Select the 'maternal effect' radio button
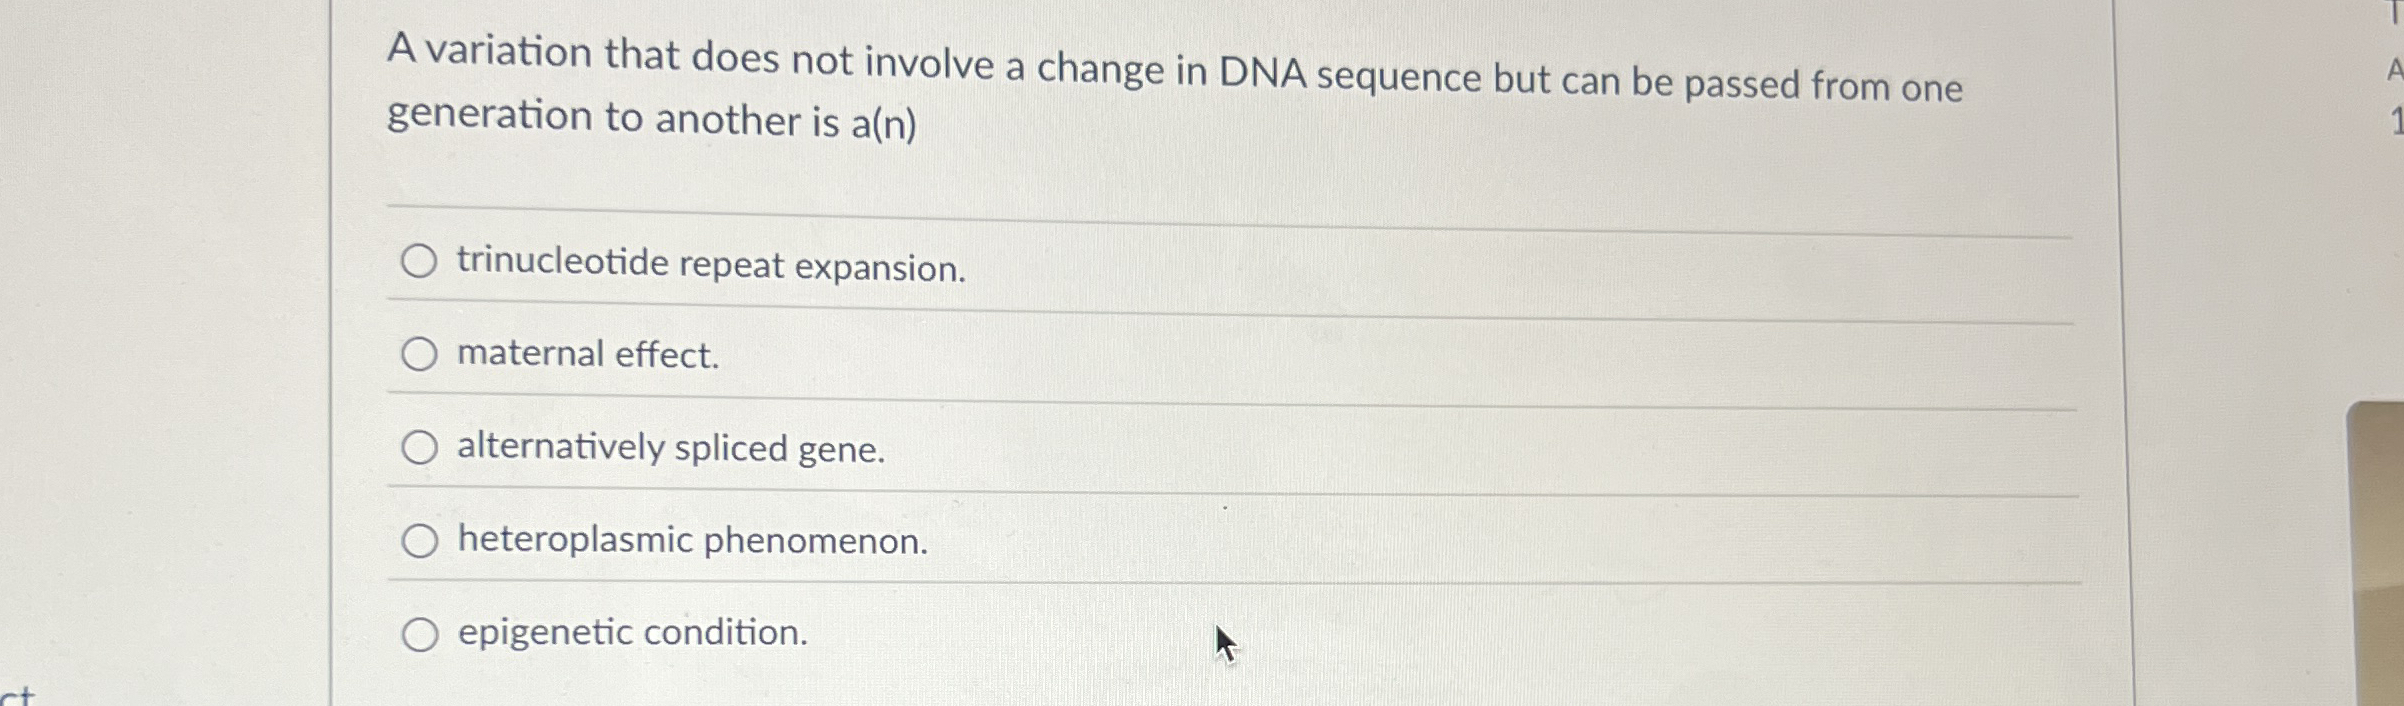This screenshot has width=2404, height=706. [x=420, y=351]
